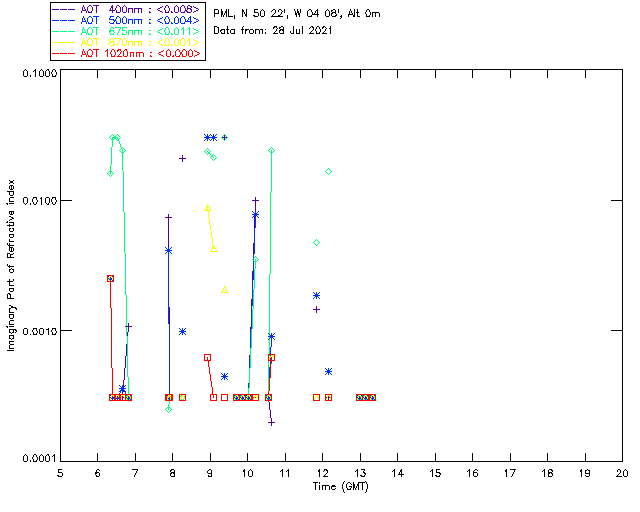Click the y-axis tick label 0.0001
This screenshot has height=512, width=640.
pyautogui.click(x=40, y=459)
